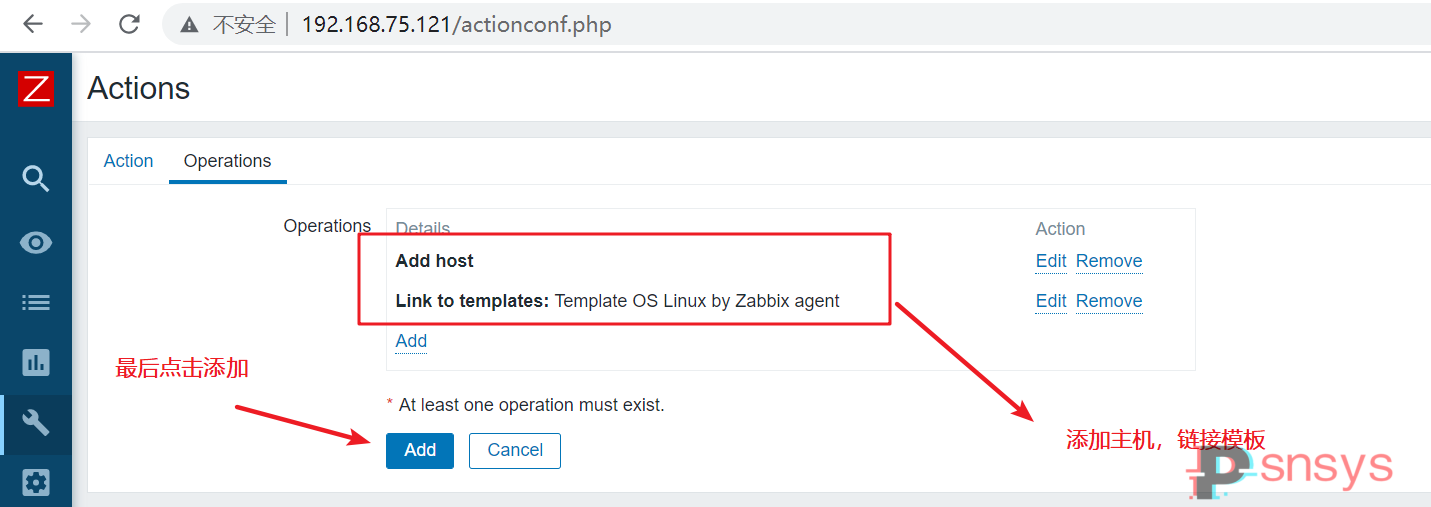Screen dimensions: 1431x507
Task: Open Inventory list icon in sidebar
Action: click(x=36, y=302)
